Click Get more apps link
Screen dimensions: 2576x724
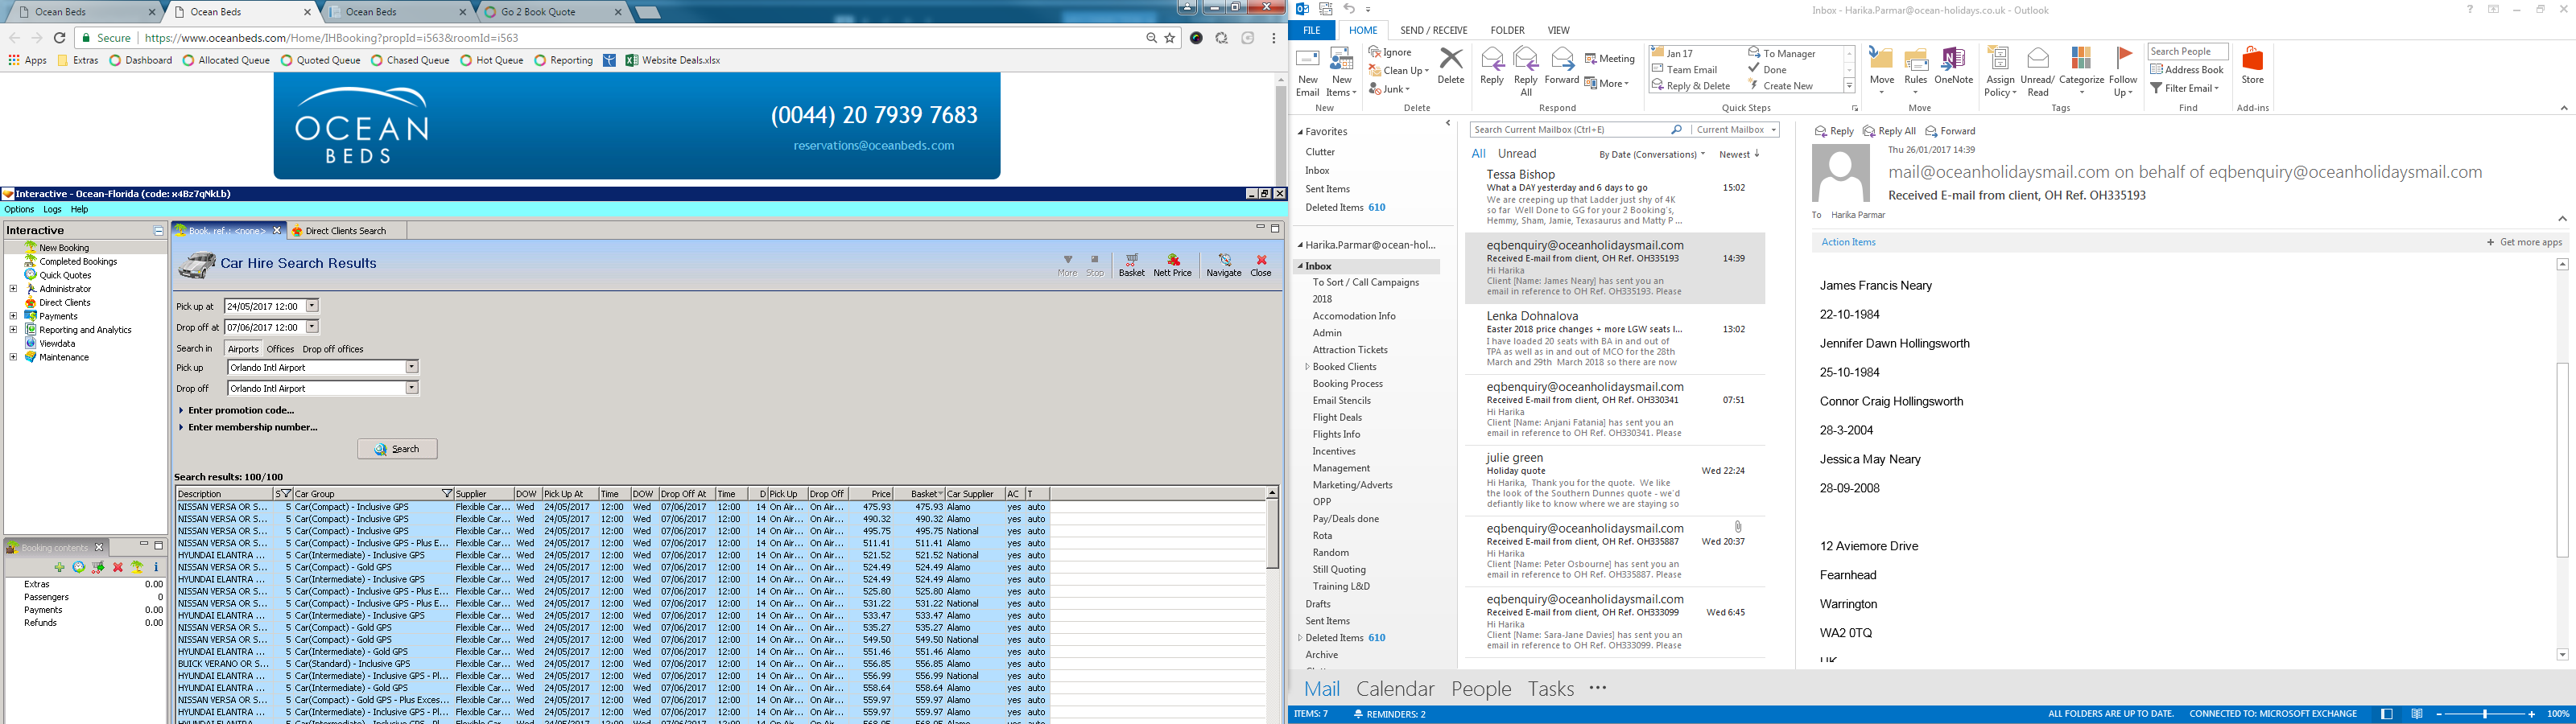coord(2524,242)
